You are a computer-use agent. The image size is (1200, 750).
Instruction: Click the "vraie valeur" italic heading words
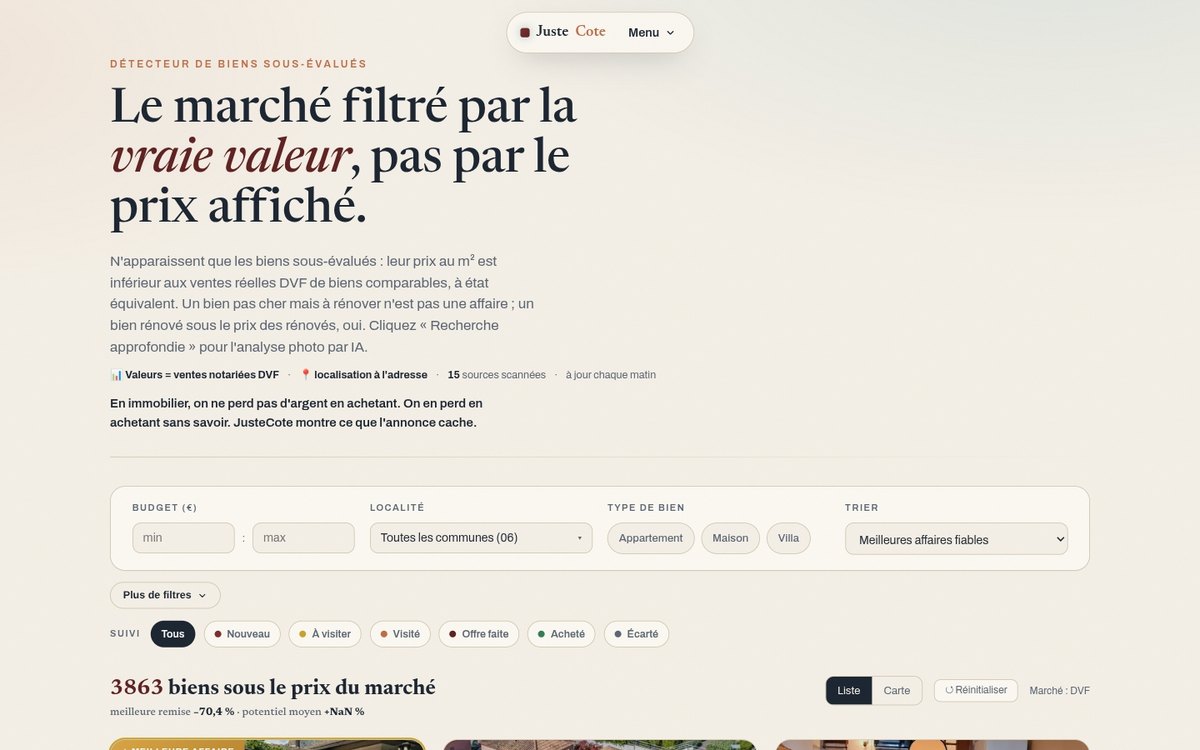tap(229, 156)
